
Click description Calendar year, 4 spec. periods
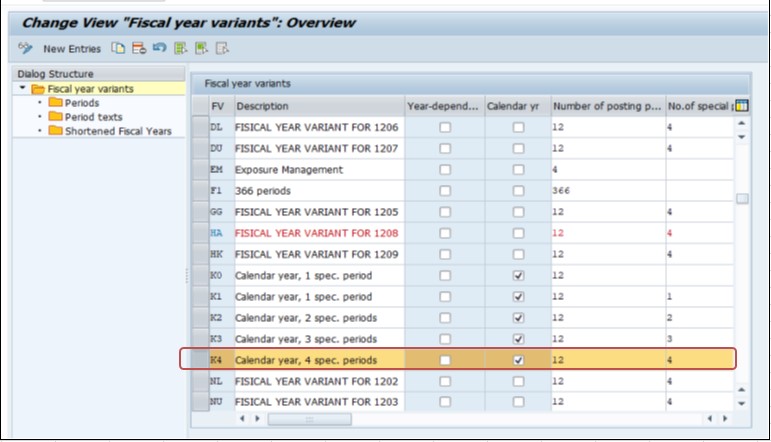point(306,360)
